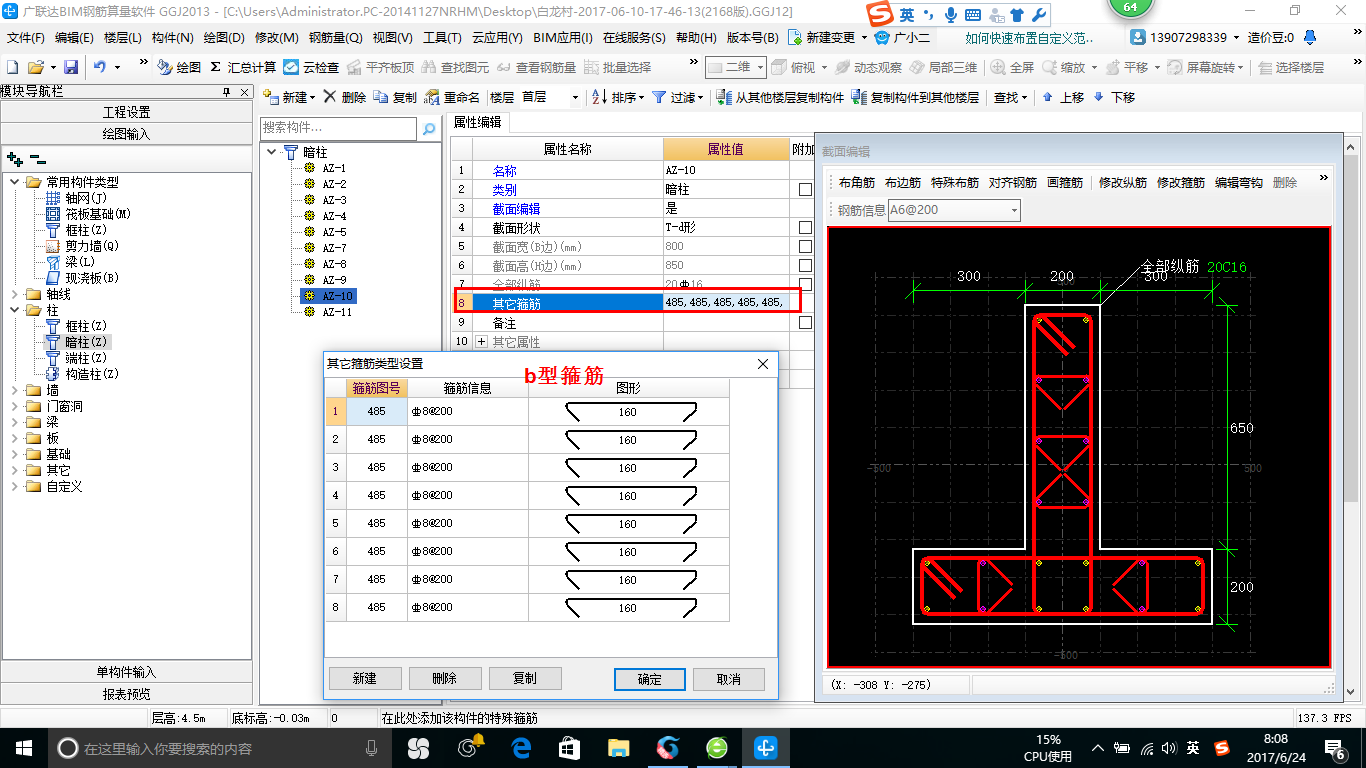Run 汇总计算 summary calculation
The width and height of the screenshot is (1366, 768).
click(243, 67)
